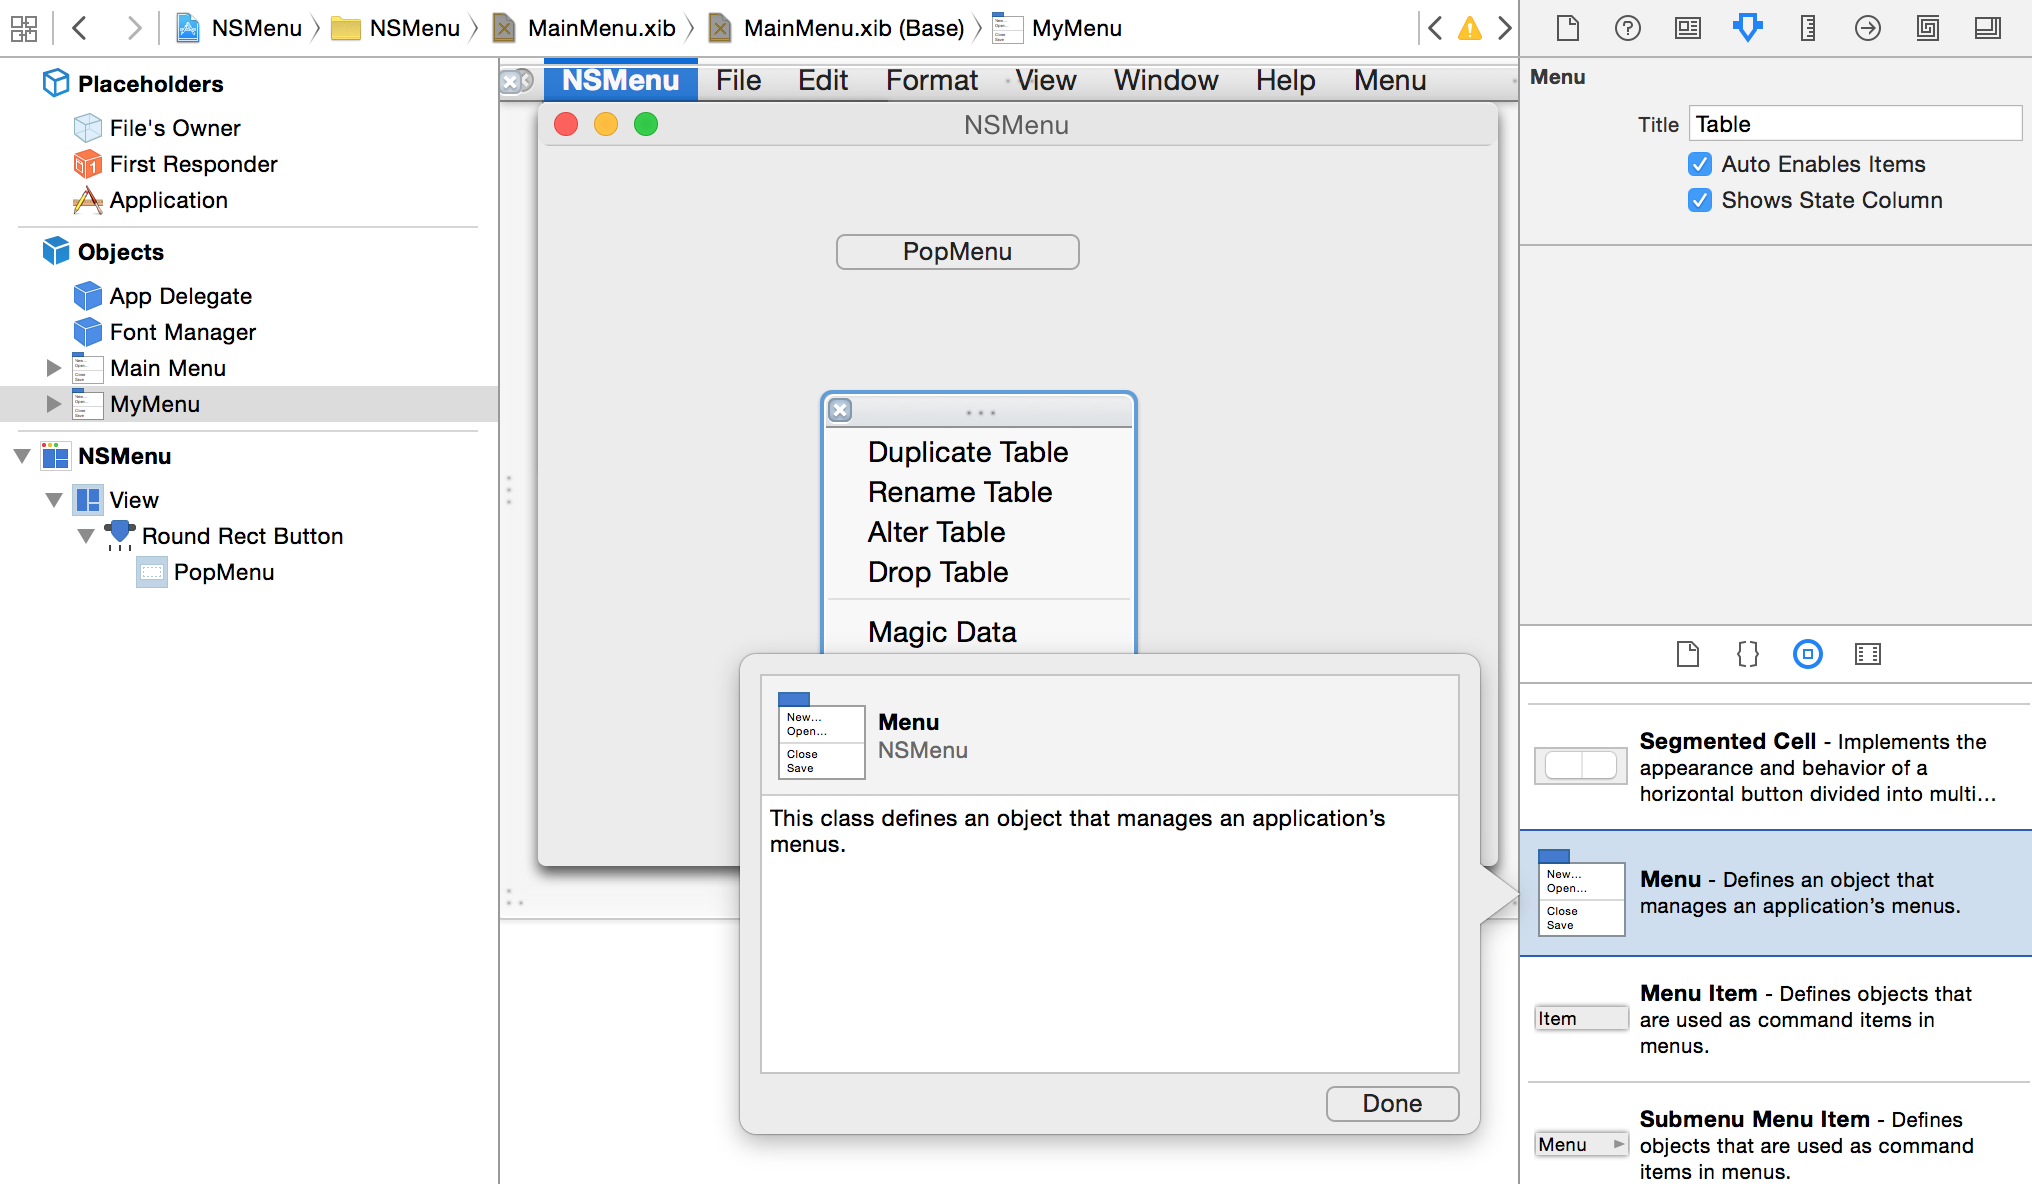This screenshot has width=2032, height=1184.
Task: Show the View Effects inspector
Action: [1988, 28]
